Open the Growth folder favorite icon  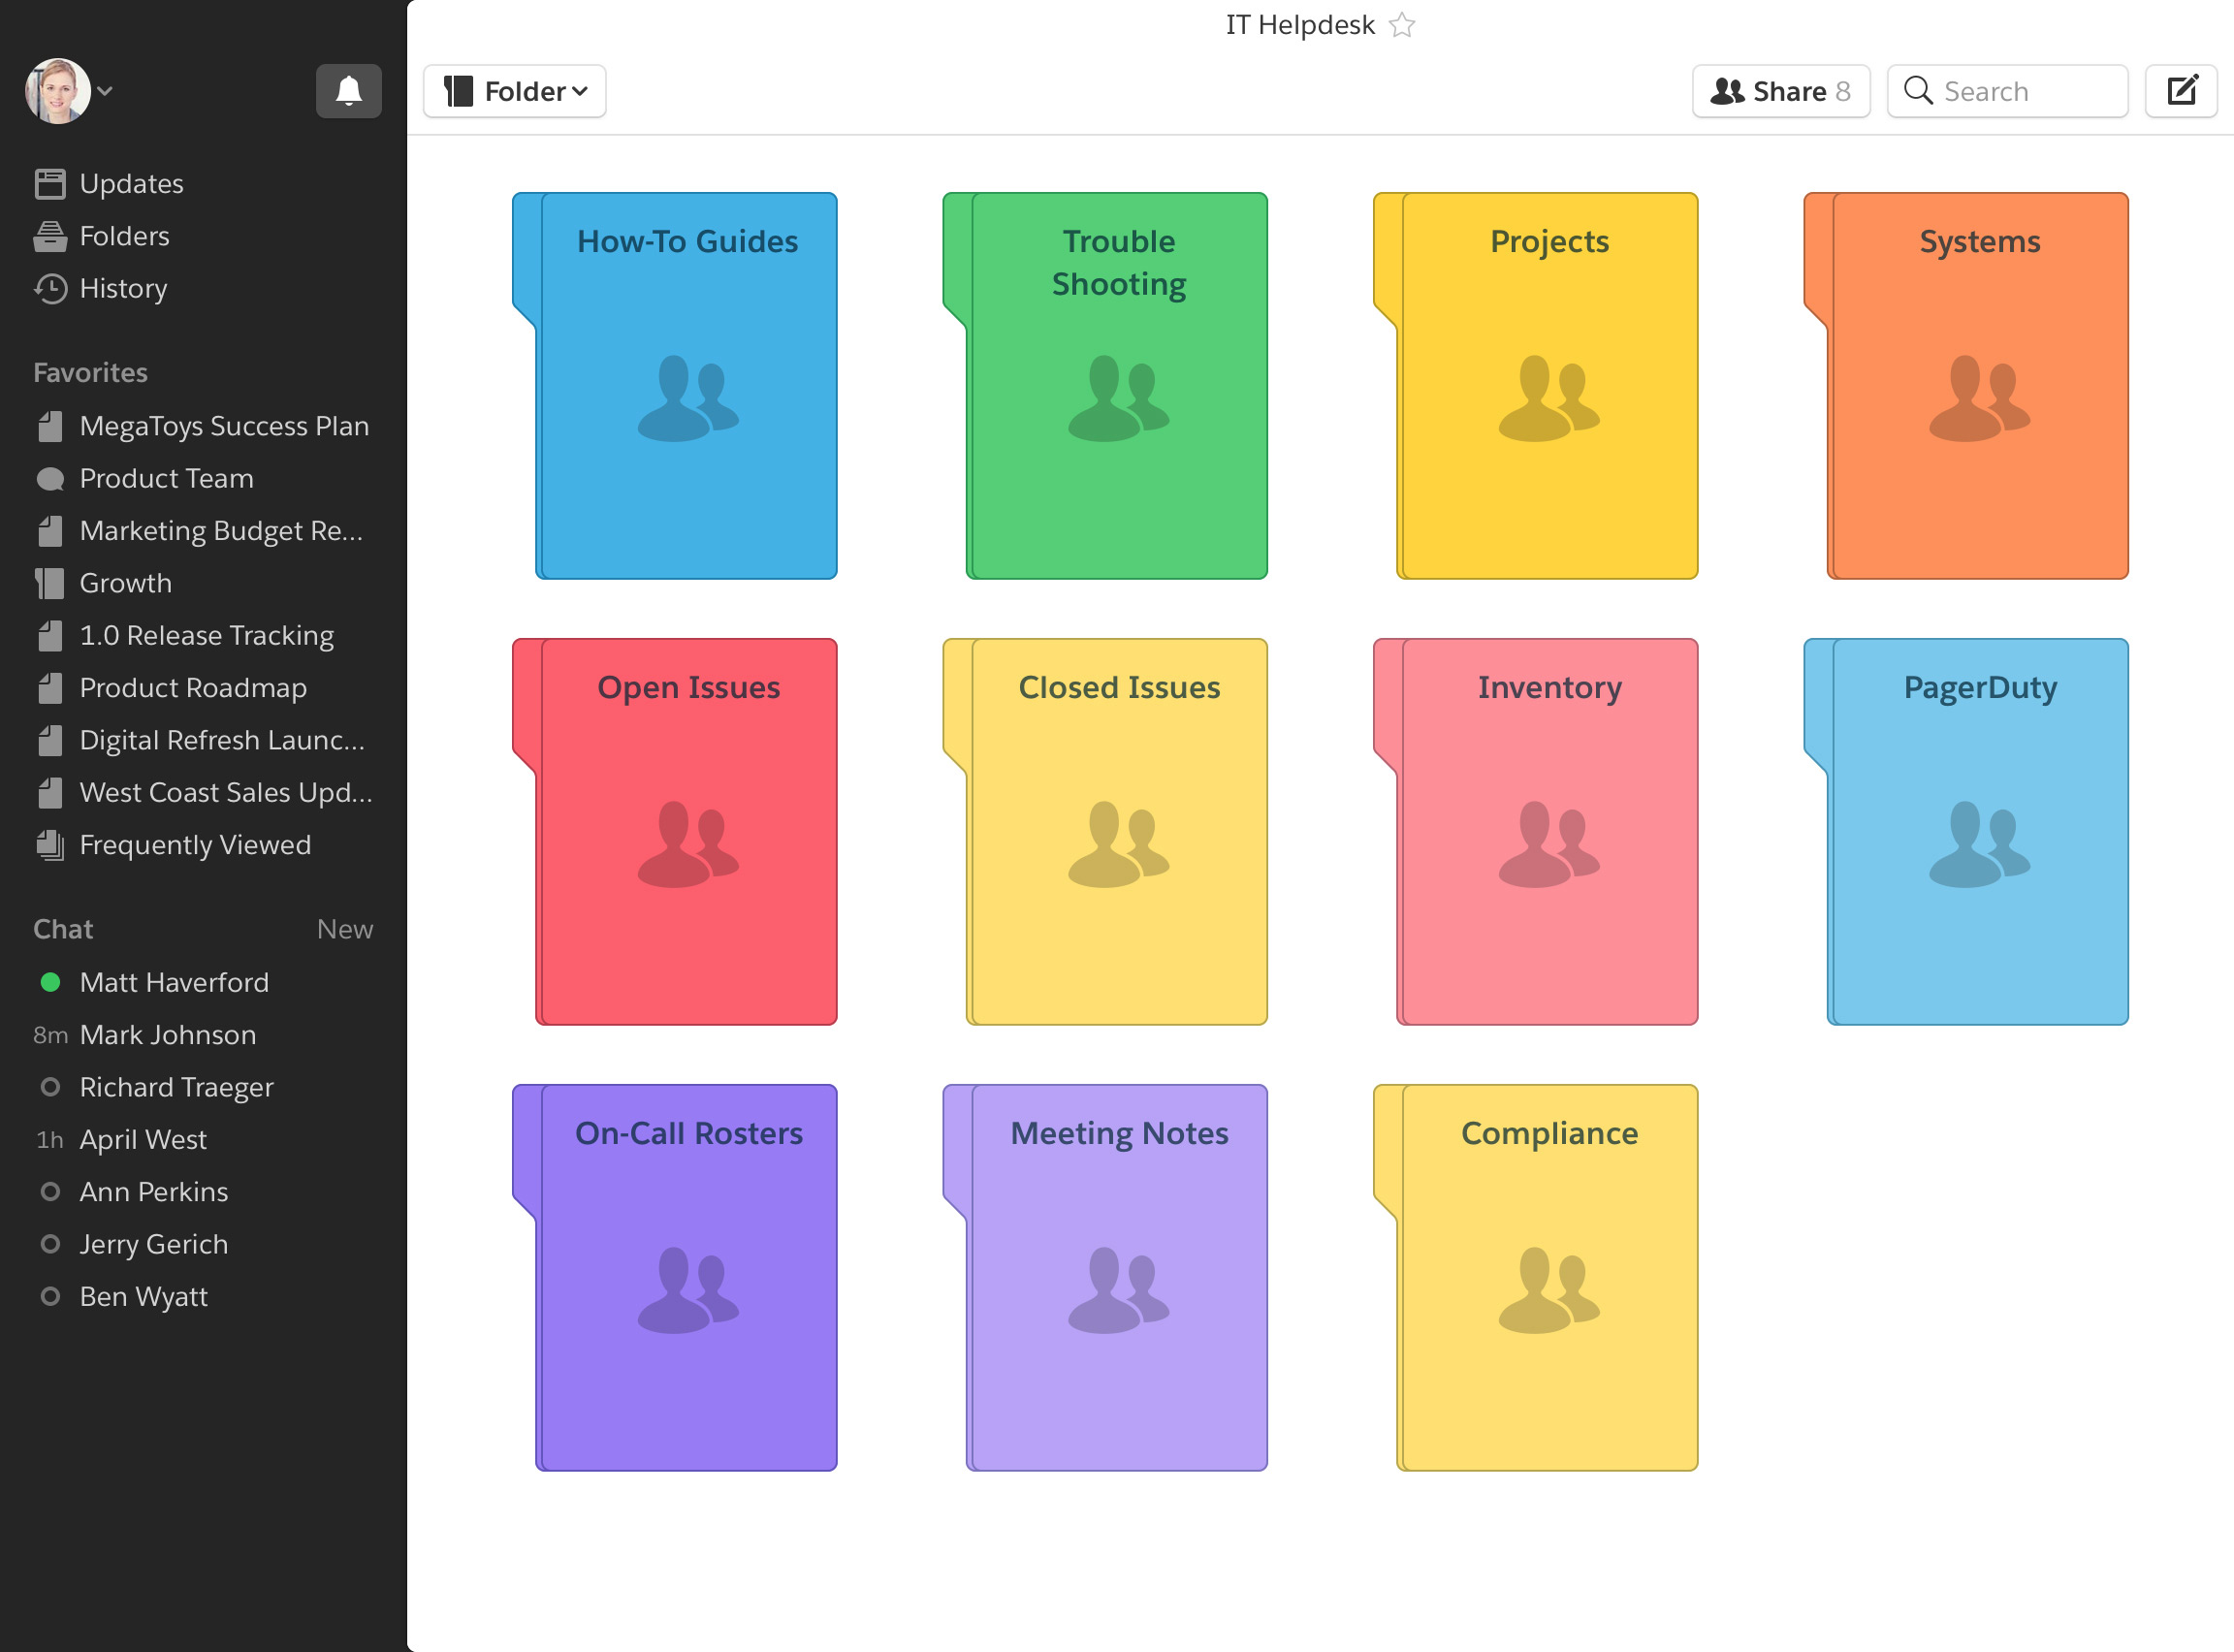(x=50, y=583)
